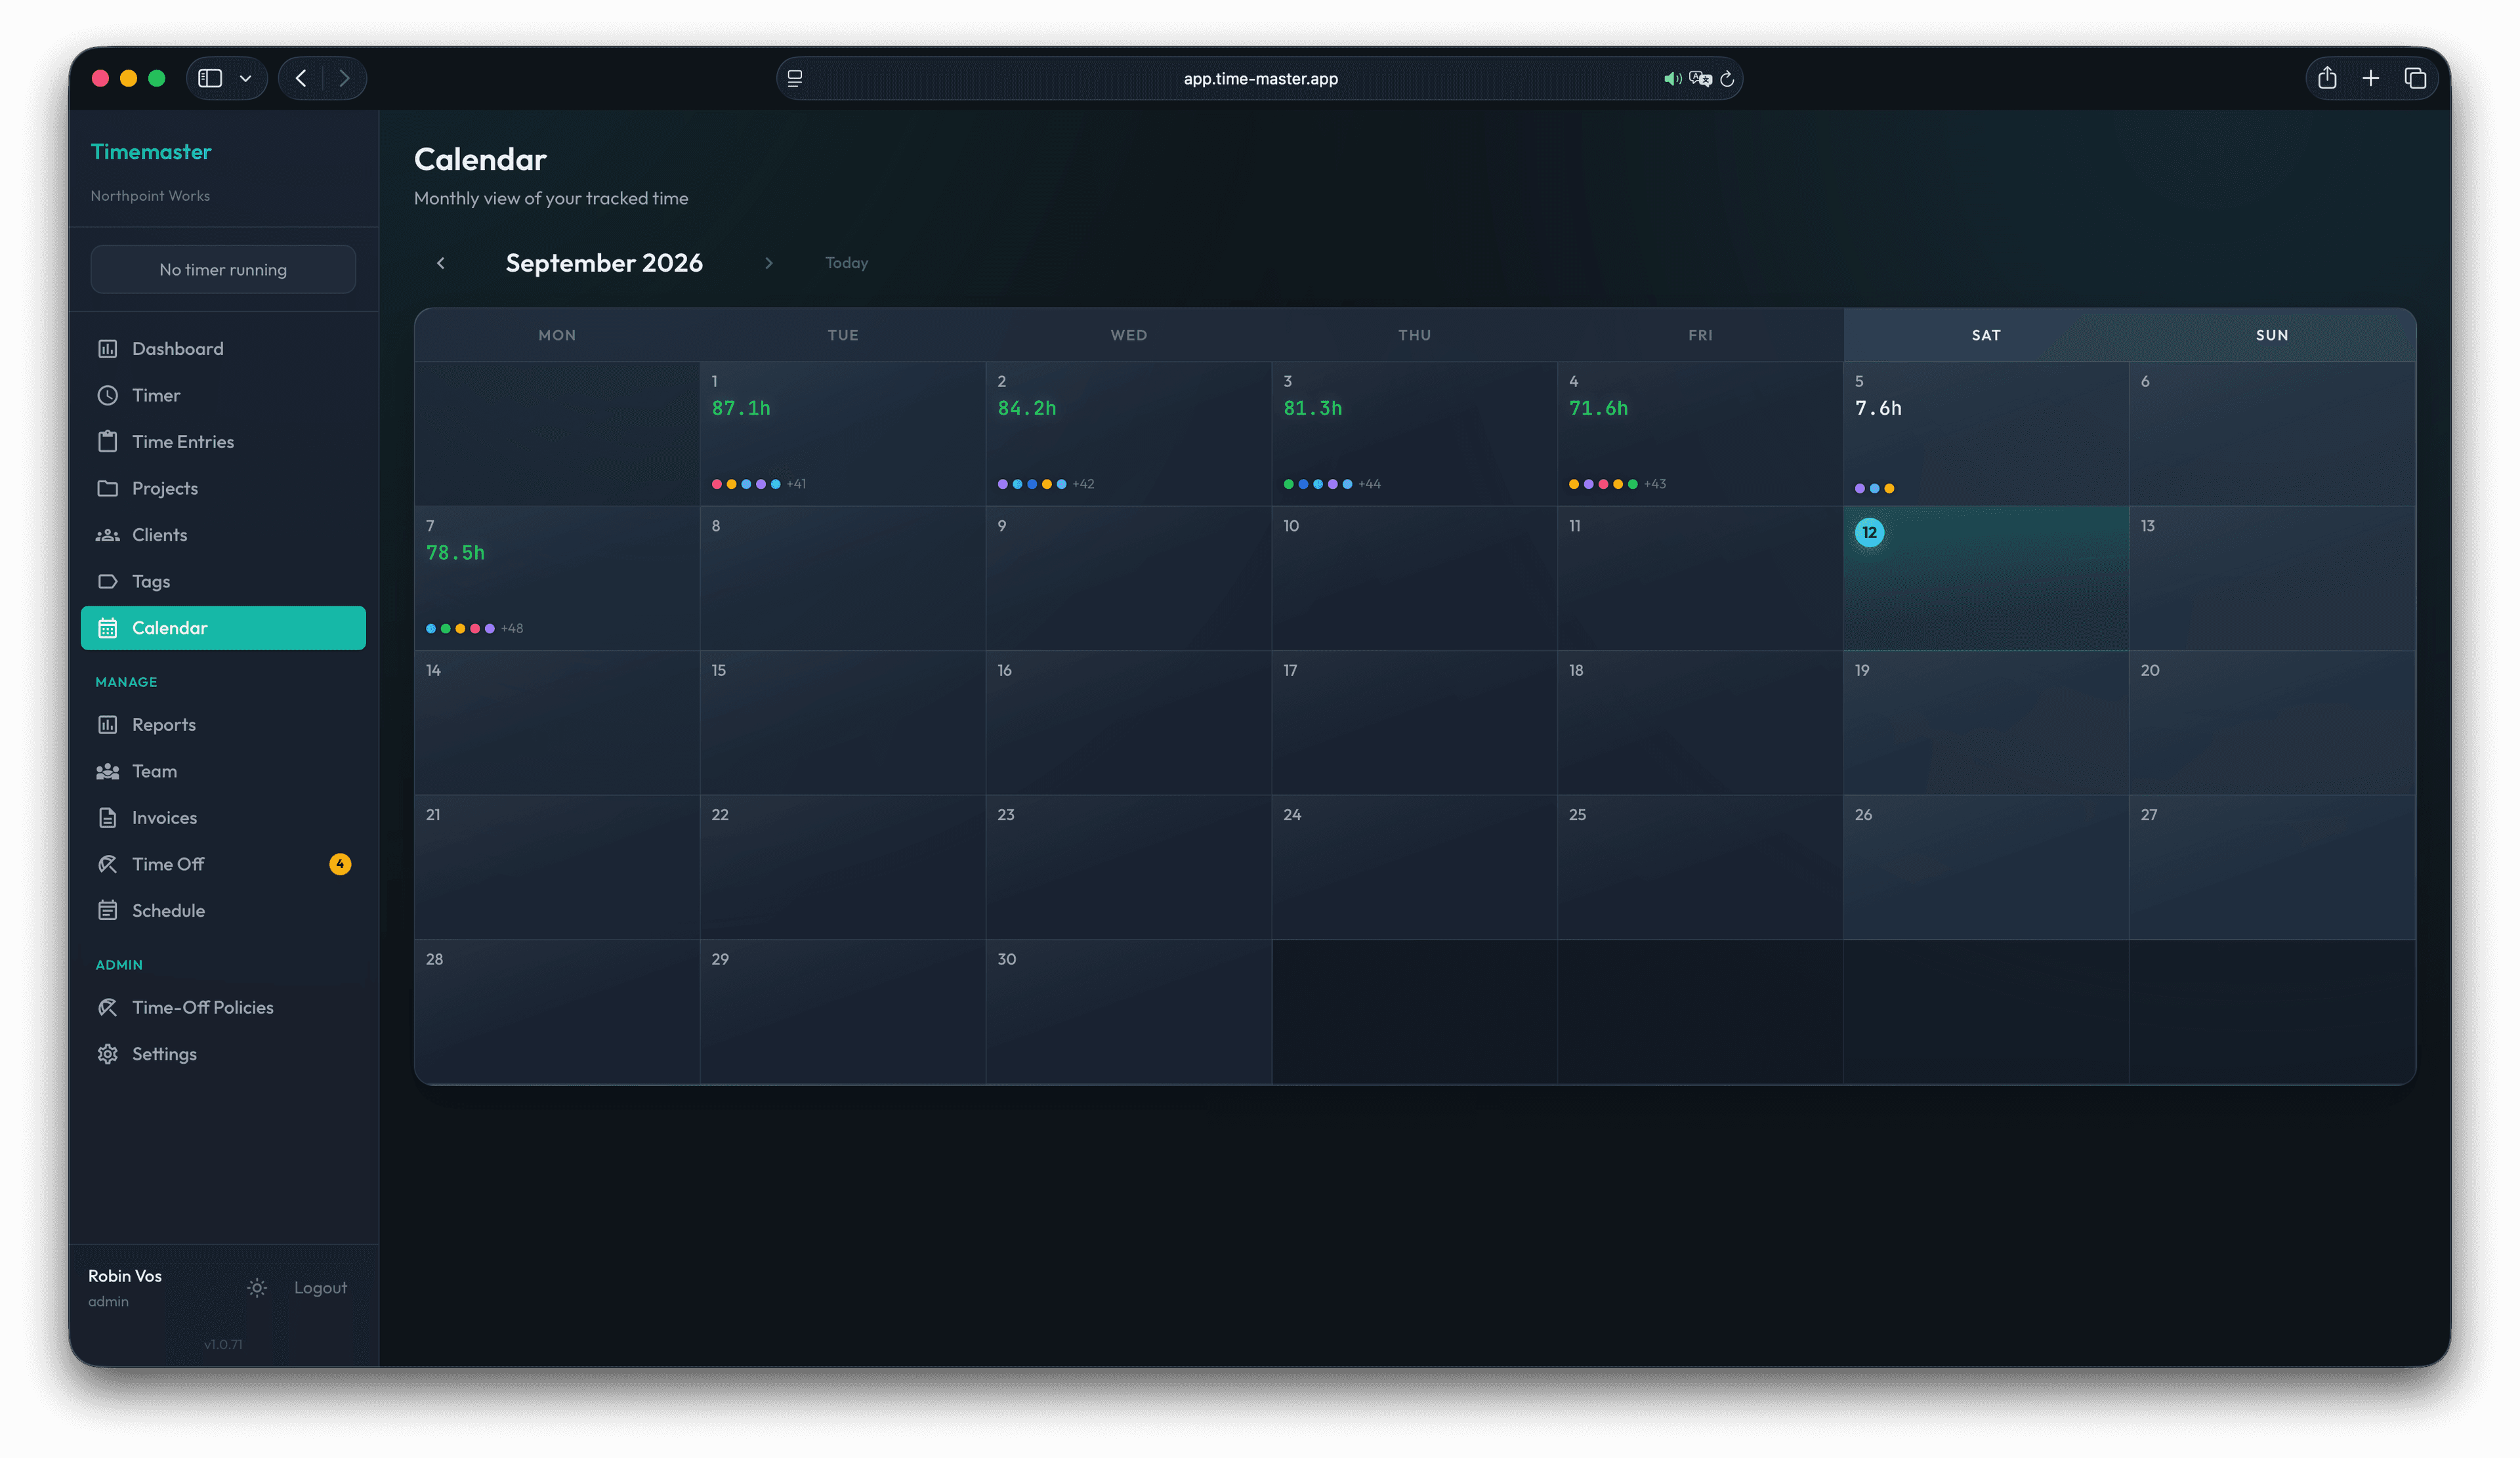Navigate forward in the browser
2520x1458 pixels.
coord(344,78)
